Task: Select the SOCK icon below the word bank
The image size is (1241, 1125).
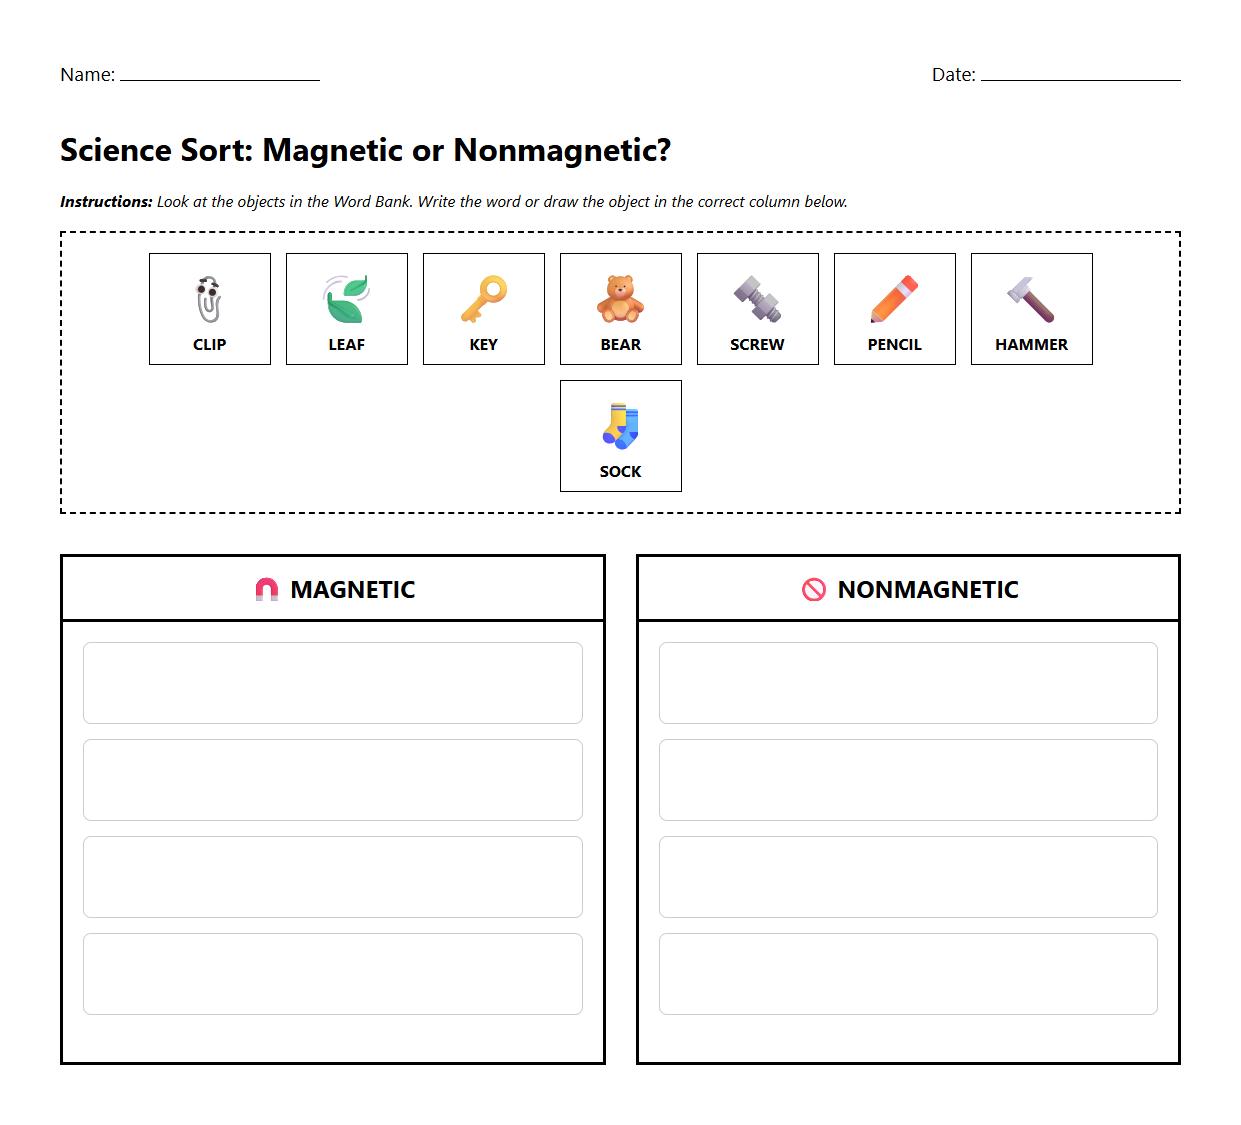Action: point(620,422)
